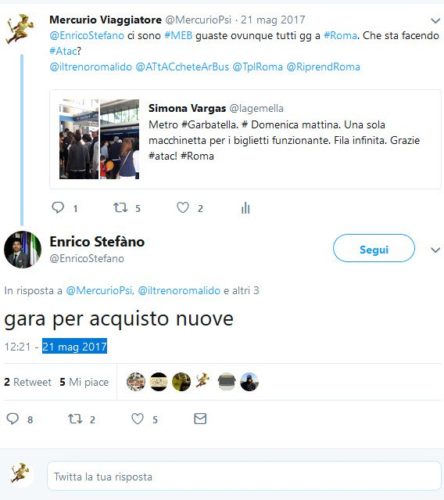
Task: Like Mercurio Viaggiatore's tweet
Action: pos(183,208)
